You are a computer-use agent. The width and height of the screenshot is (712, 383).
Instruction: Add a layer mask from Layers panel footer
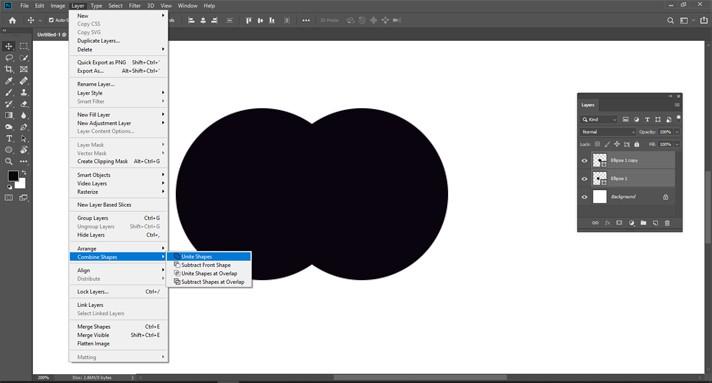[619, 223]
